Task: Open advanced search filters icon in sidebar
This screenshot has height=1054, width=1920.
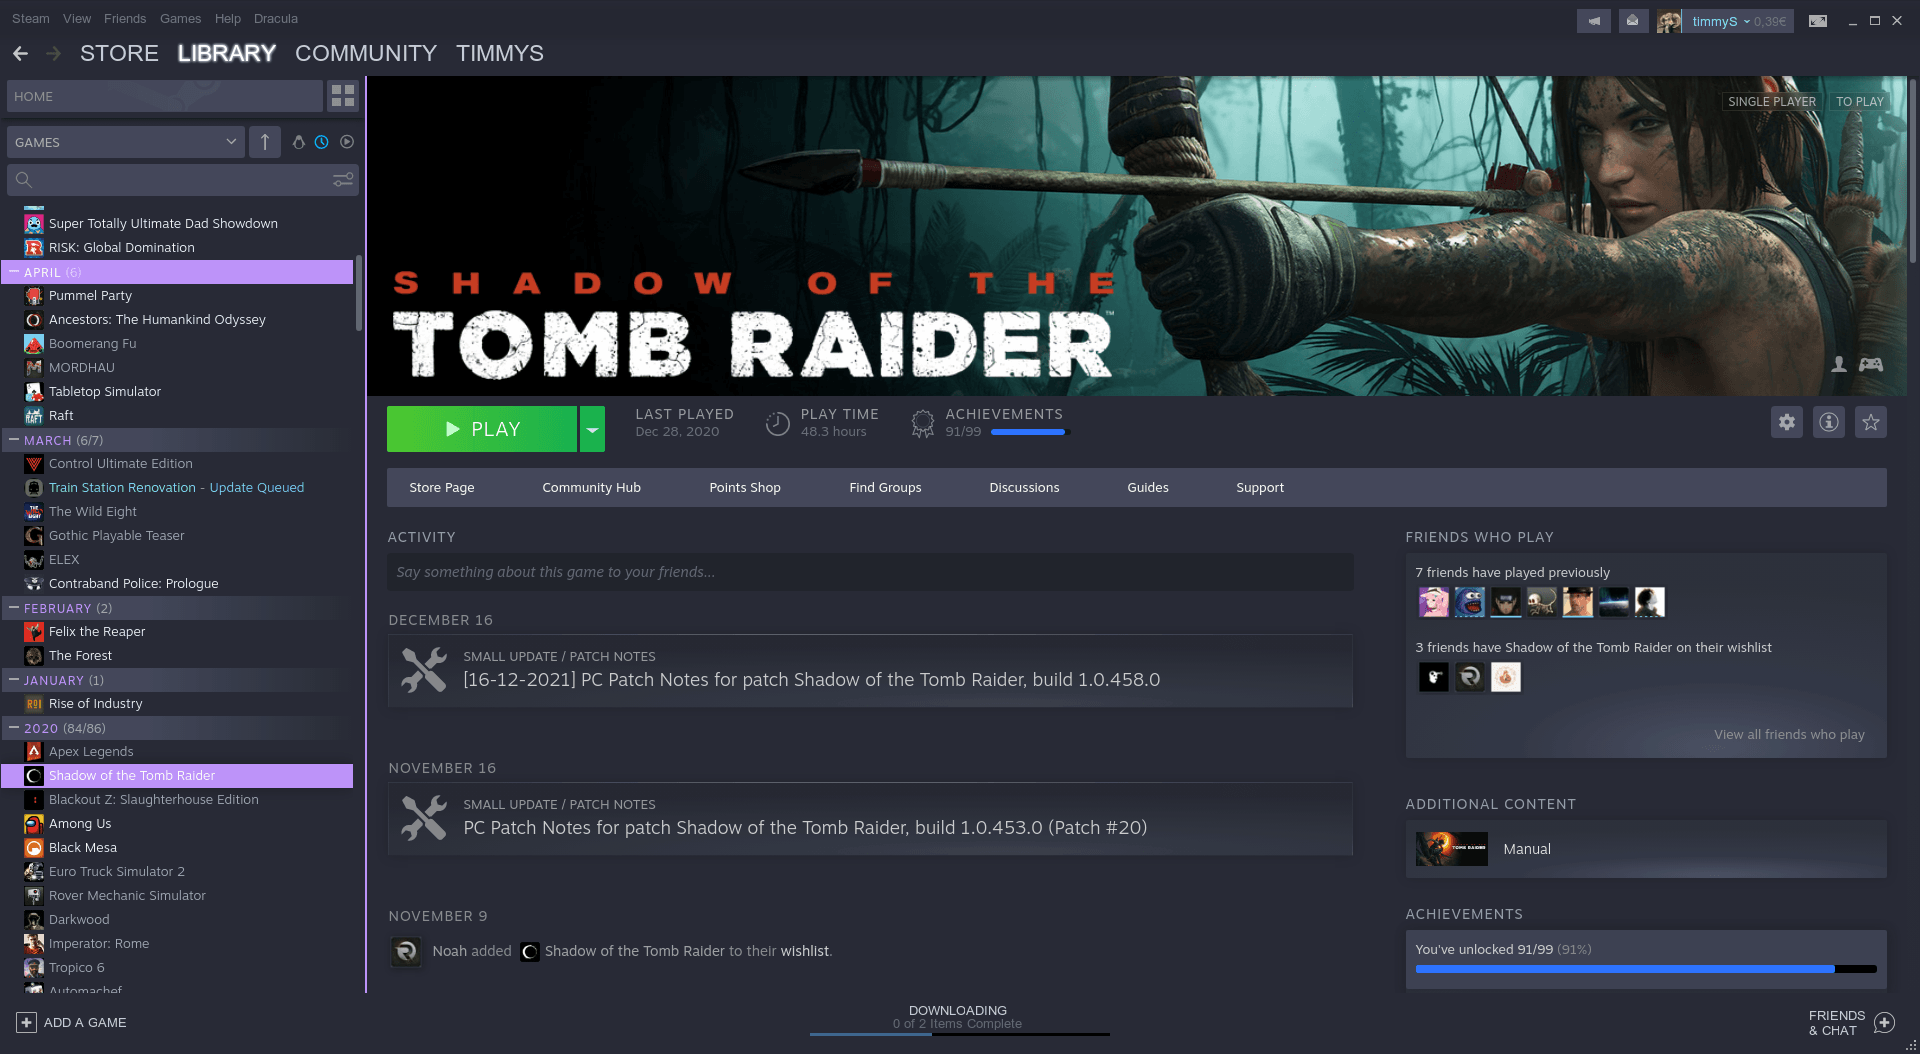Action: coord(343,180)
